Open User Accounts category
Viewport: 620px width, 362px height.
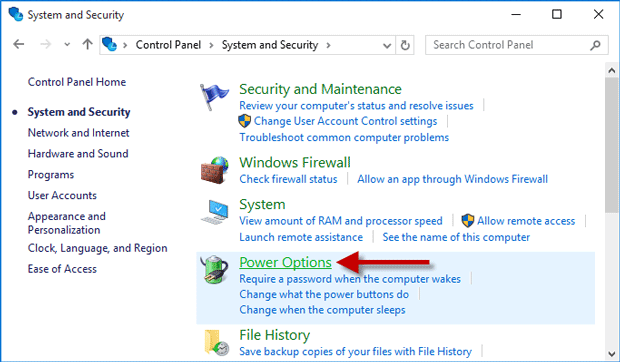tap(62, 195)
